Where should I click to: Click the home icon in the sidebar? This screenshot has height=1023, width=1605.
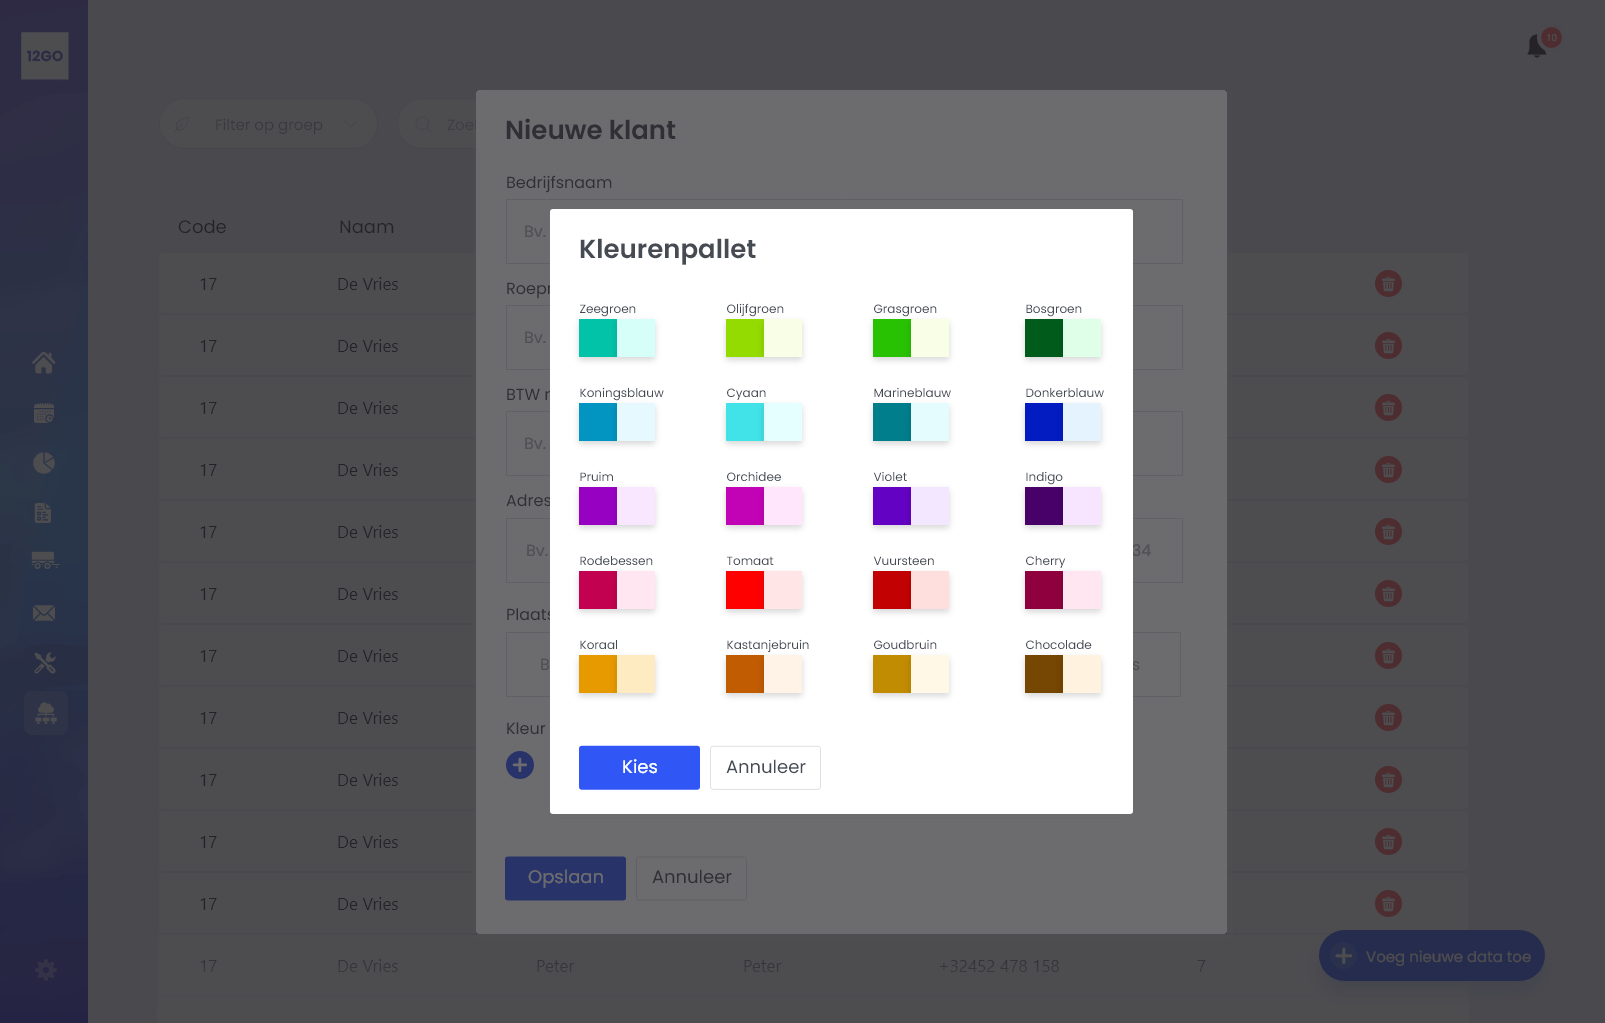(44, 362)
